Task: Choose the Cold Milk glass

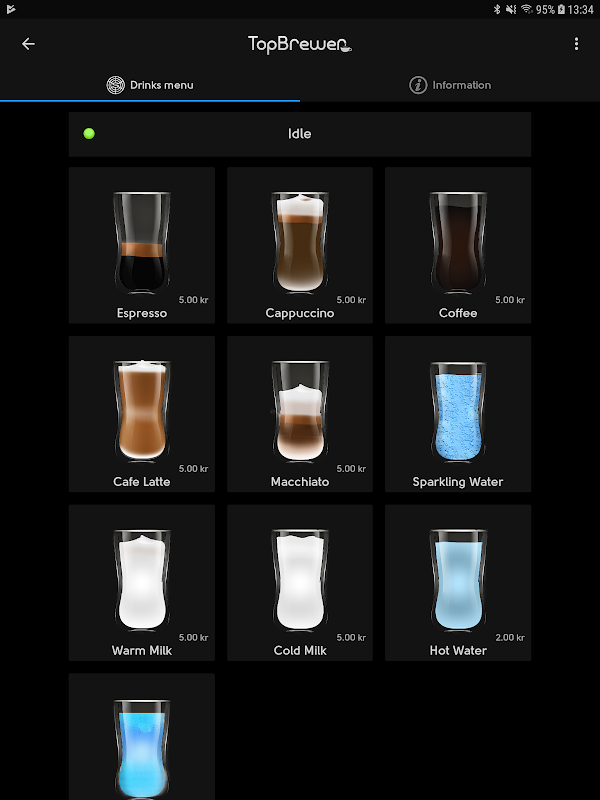Action: pos(300,581)
